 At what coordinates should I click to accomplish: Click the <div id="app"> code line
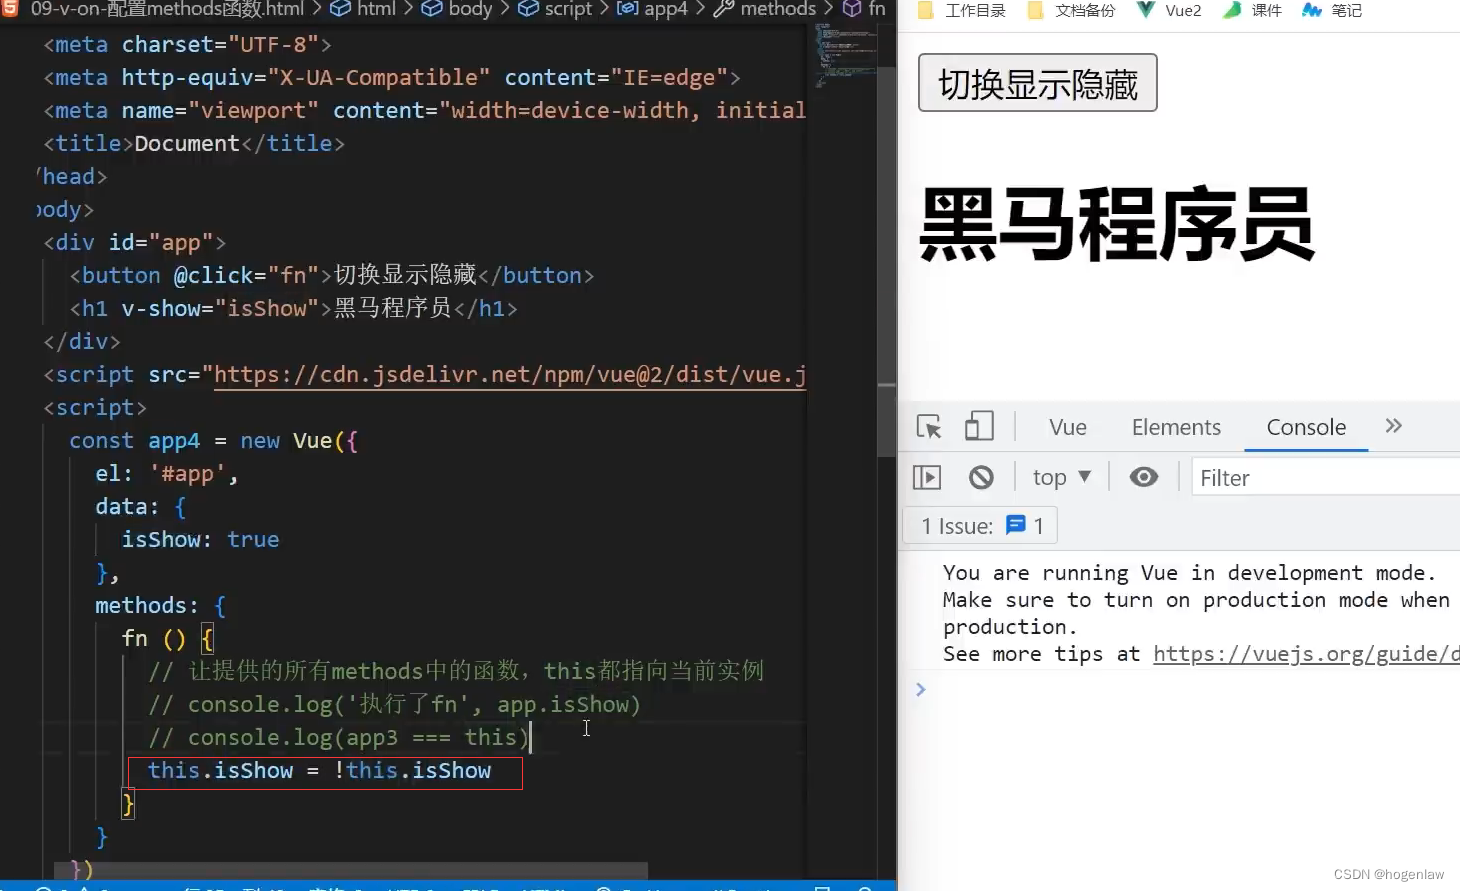(x=134, y=243)
